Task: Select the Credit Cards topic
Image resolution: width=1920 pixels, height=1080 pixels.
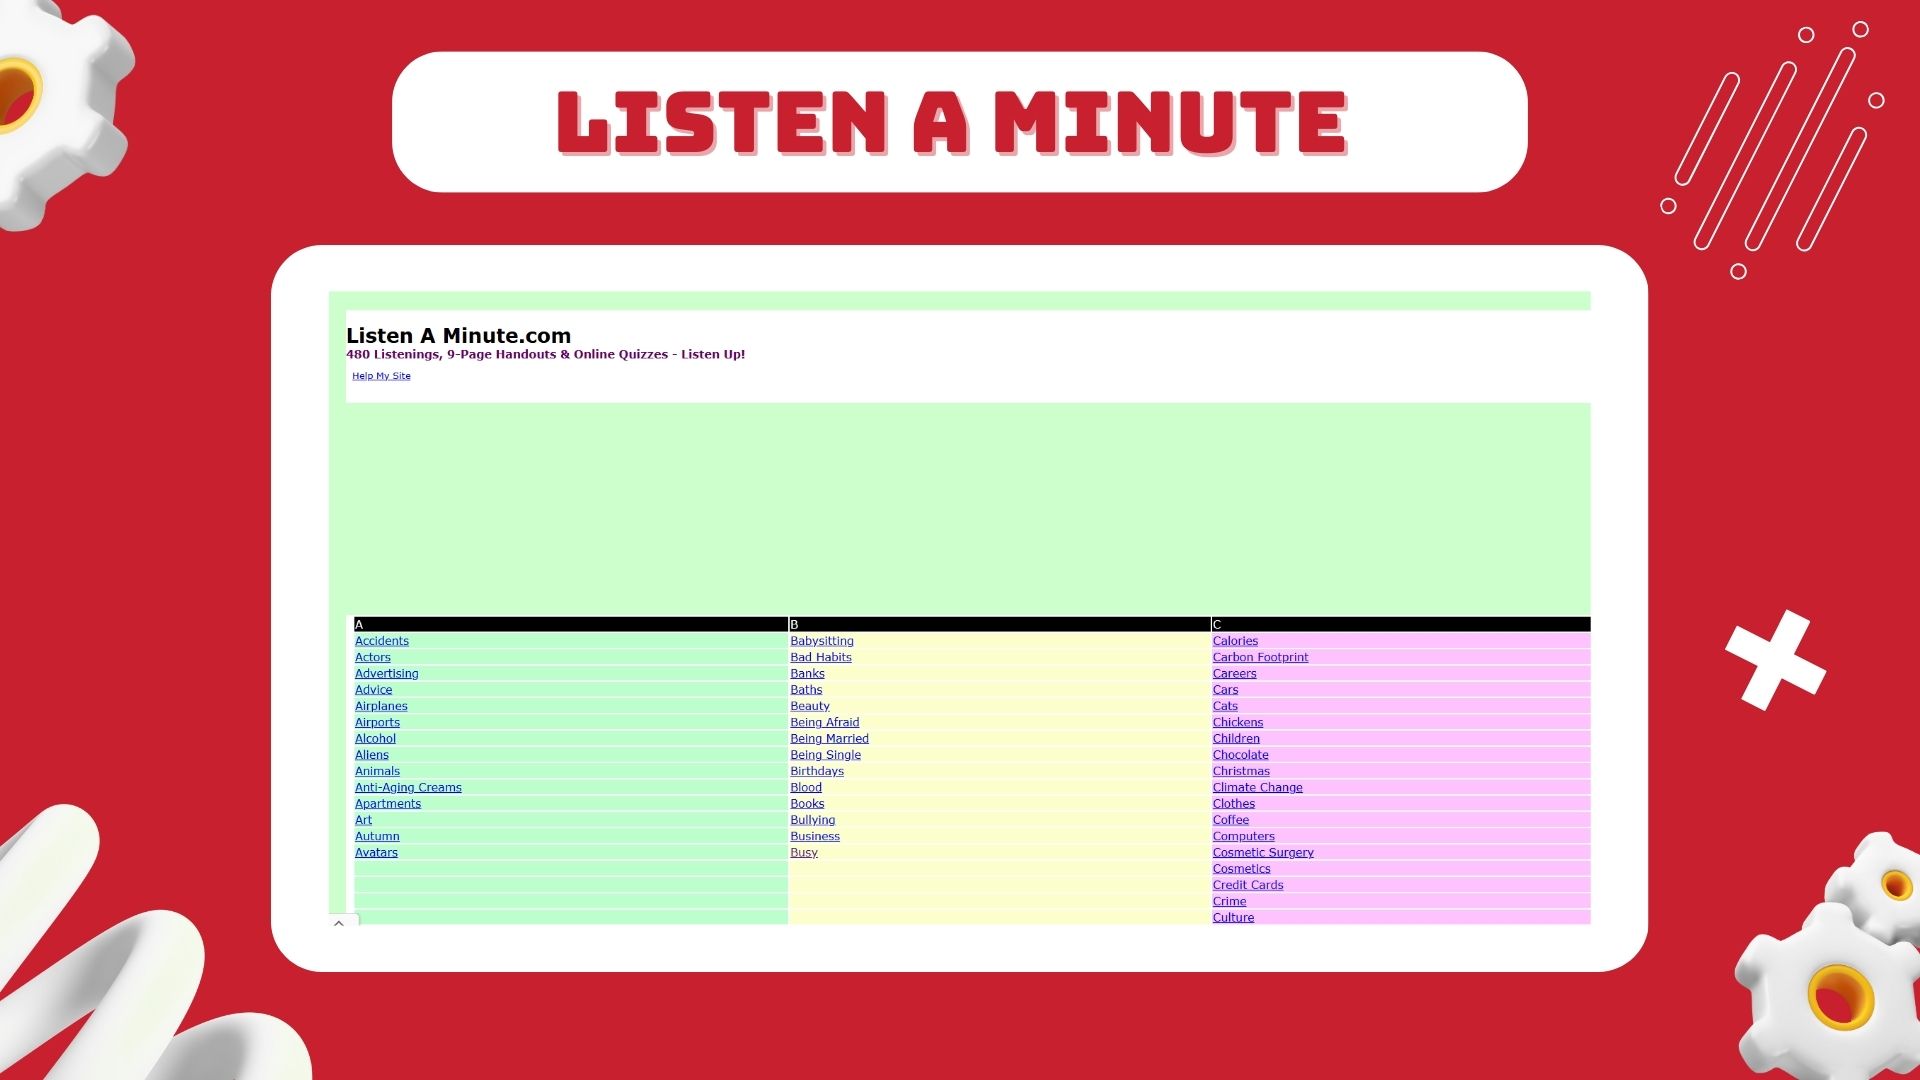Action: (x=1248, y=885)
